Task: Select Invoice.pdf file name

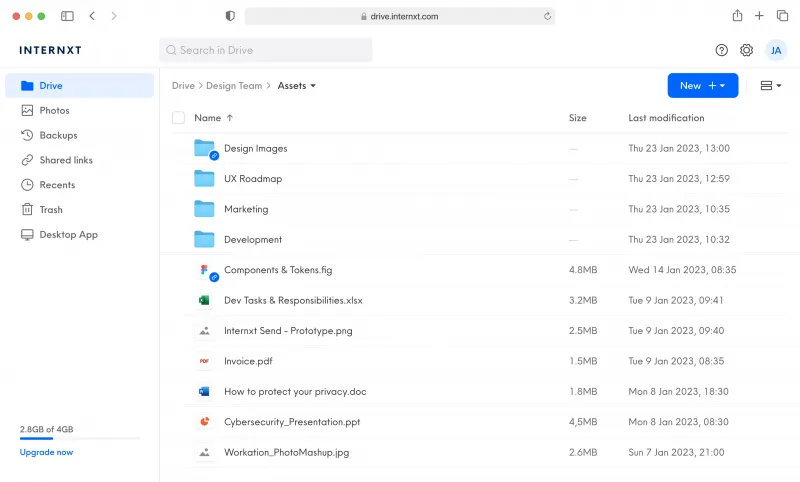Action: tap(248, 361)
